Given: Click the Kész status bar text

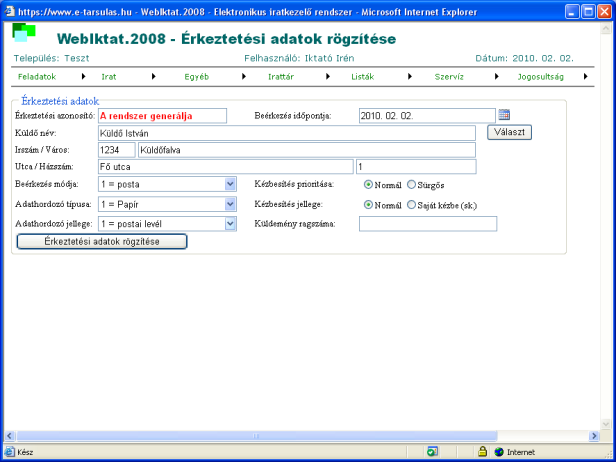Looking at the screenshot, I should [26, 452].
